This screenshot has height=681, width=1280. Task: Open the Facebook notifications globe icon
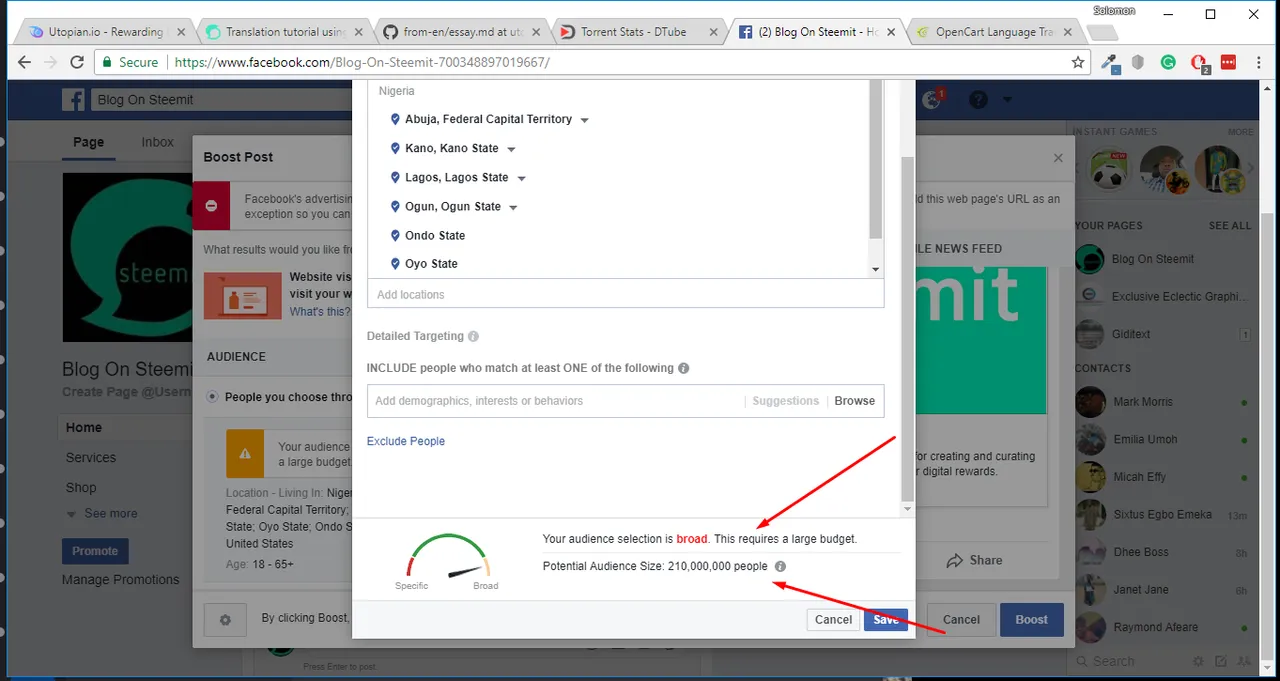933,99
